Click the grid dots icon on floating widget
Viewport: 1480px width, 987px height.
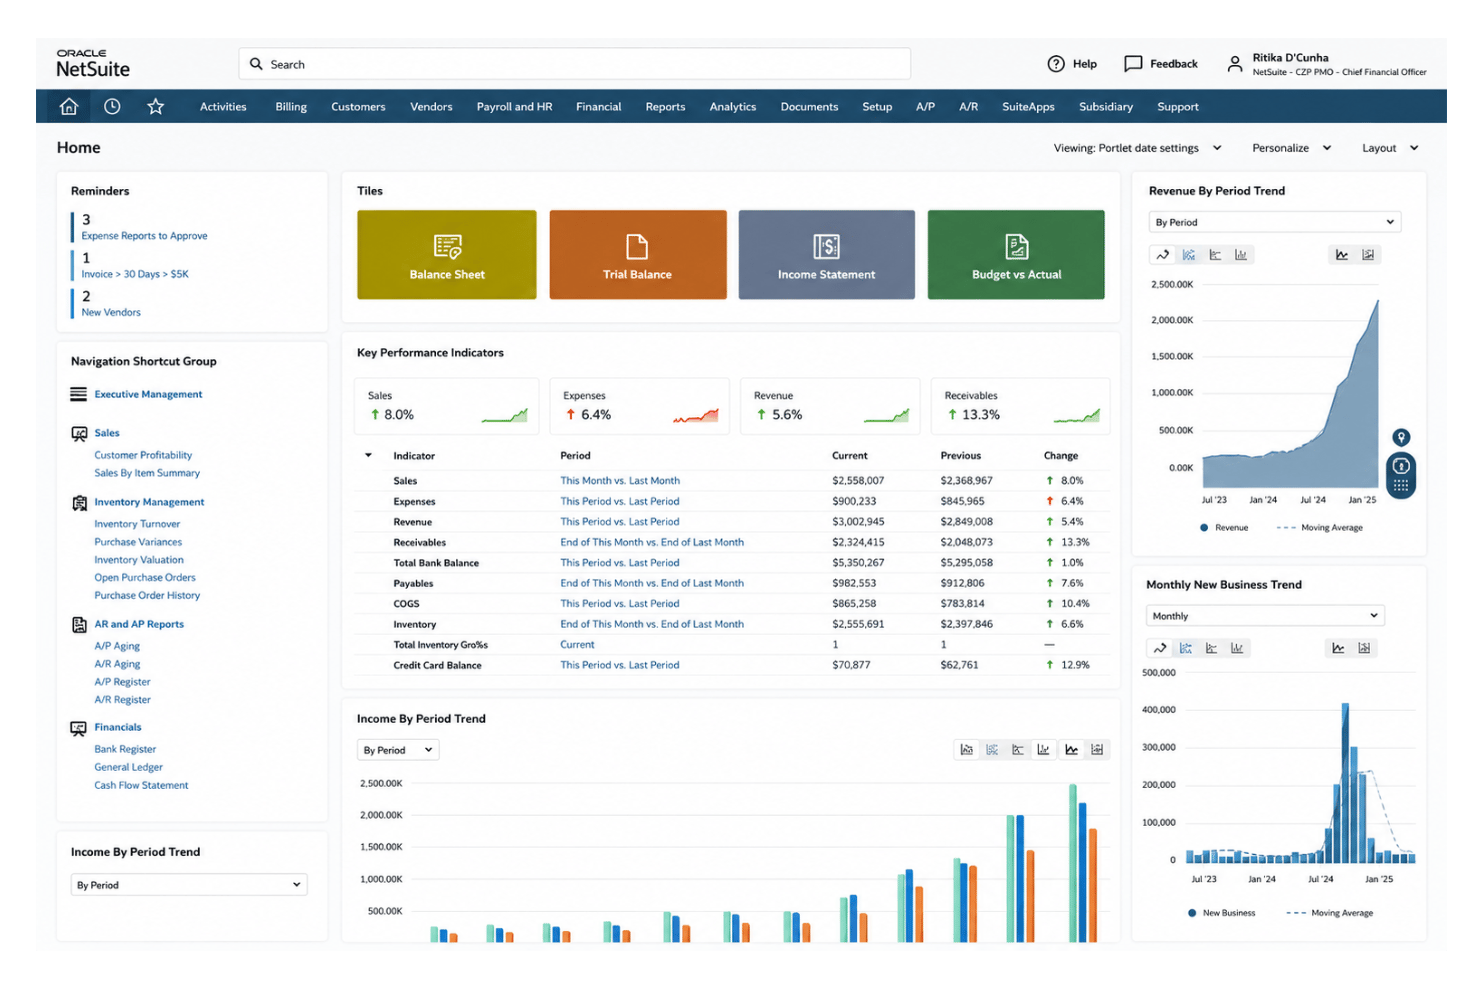pos(1401,485)
